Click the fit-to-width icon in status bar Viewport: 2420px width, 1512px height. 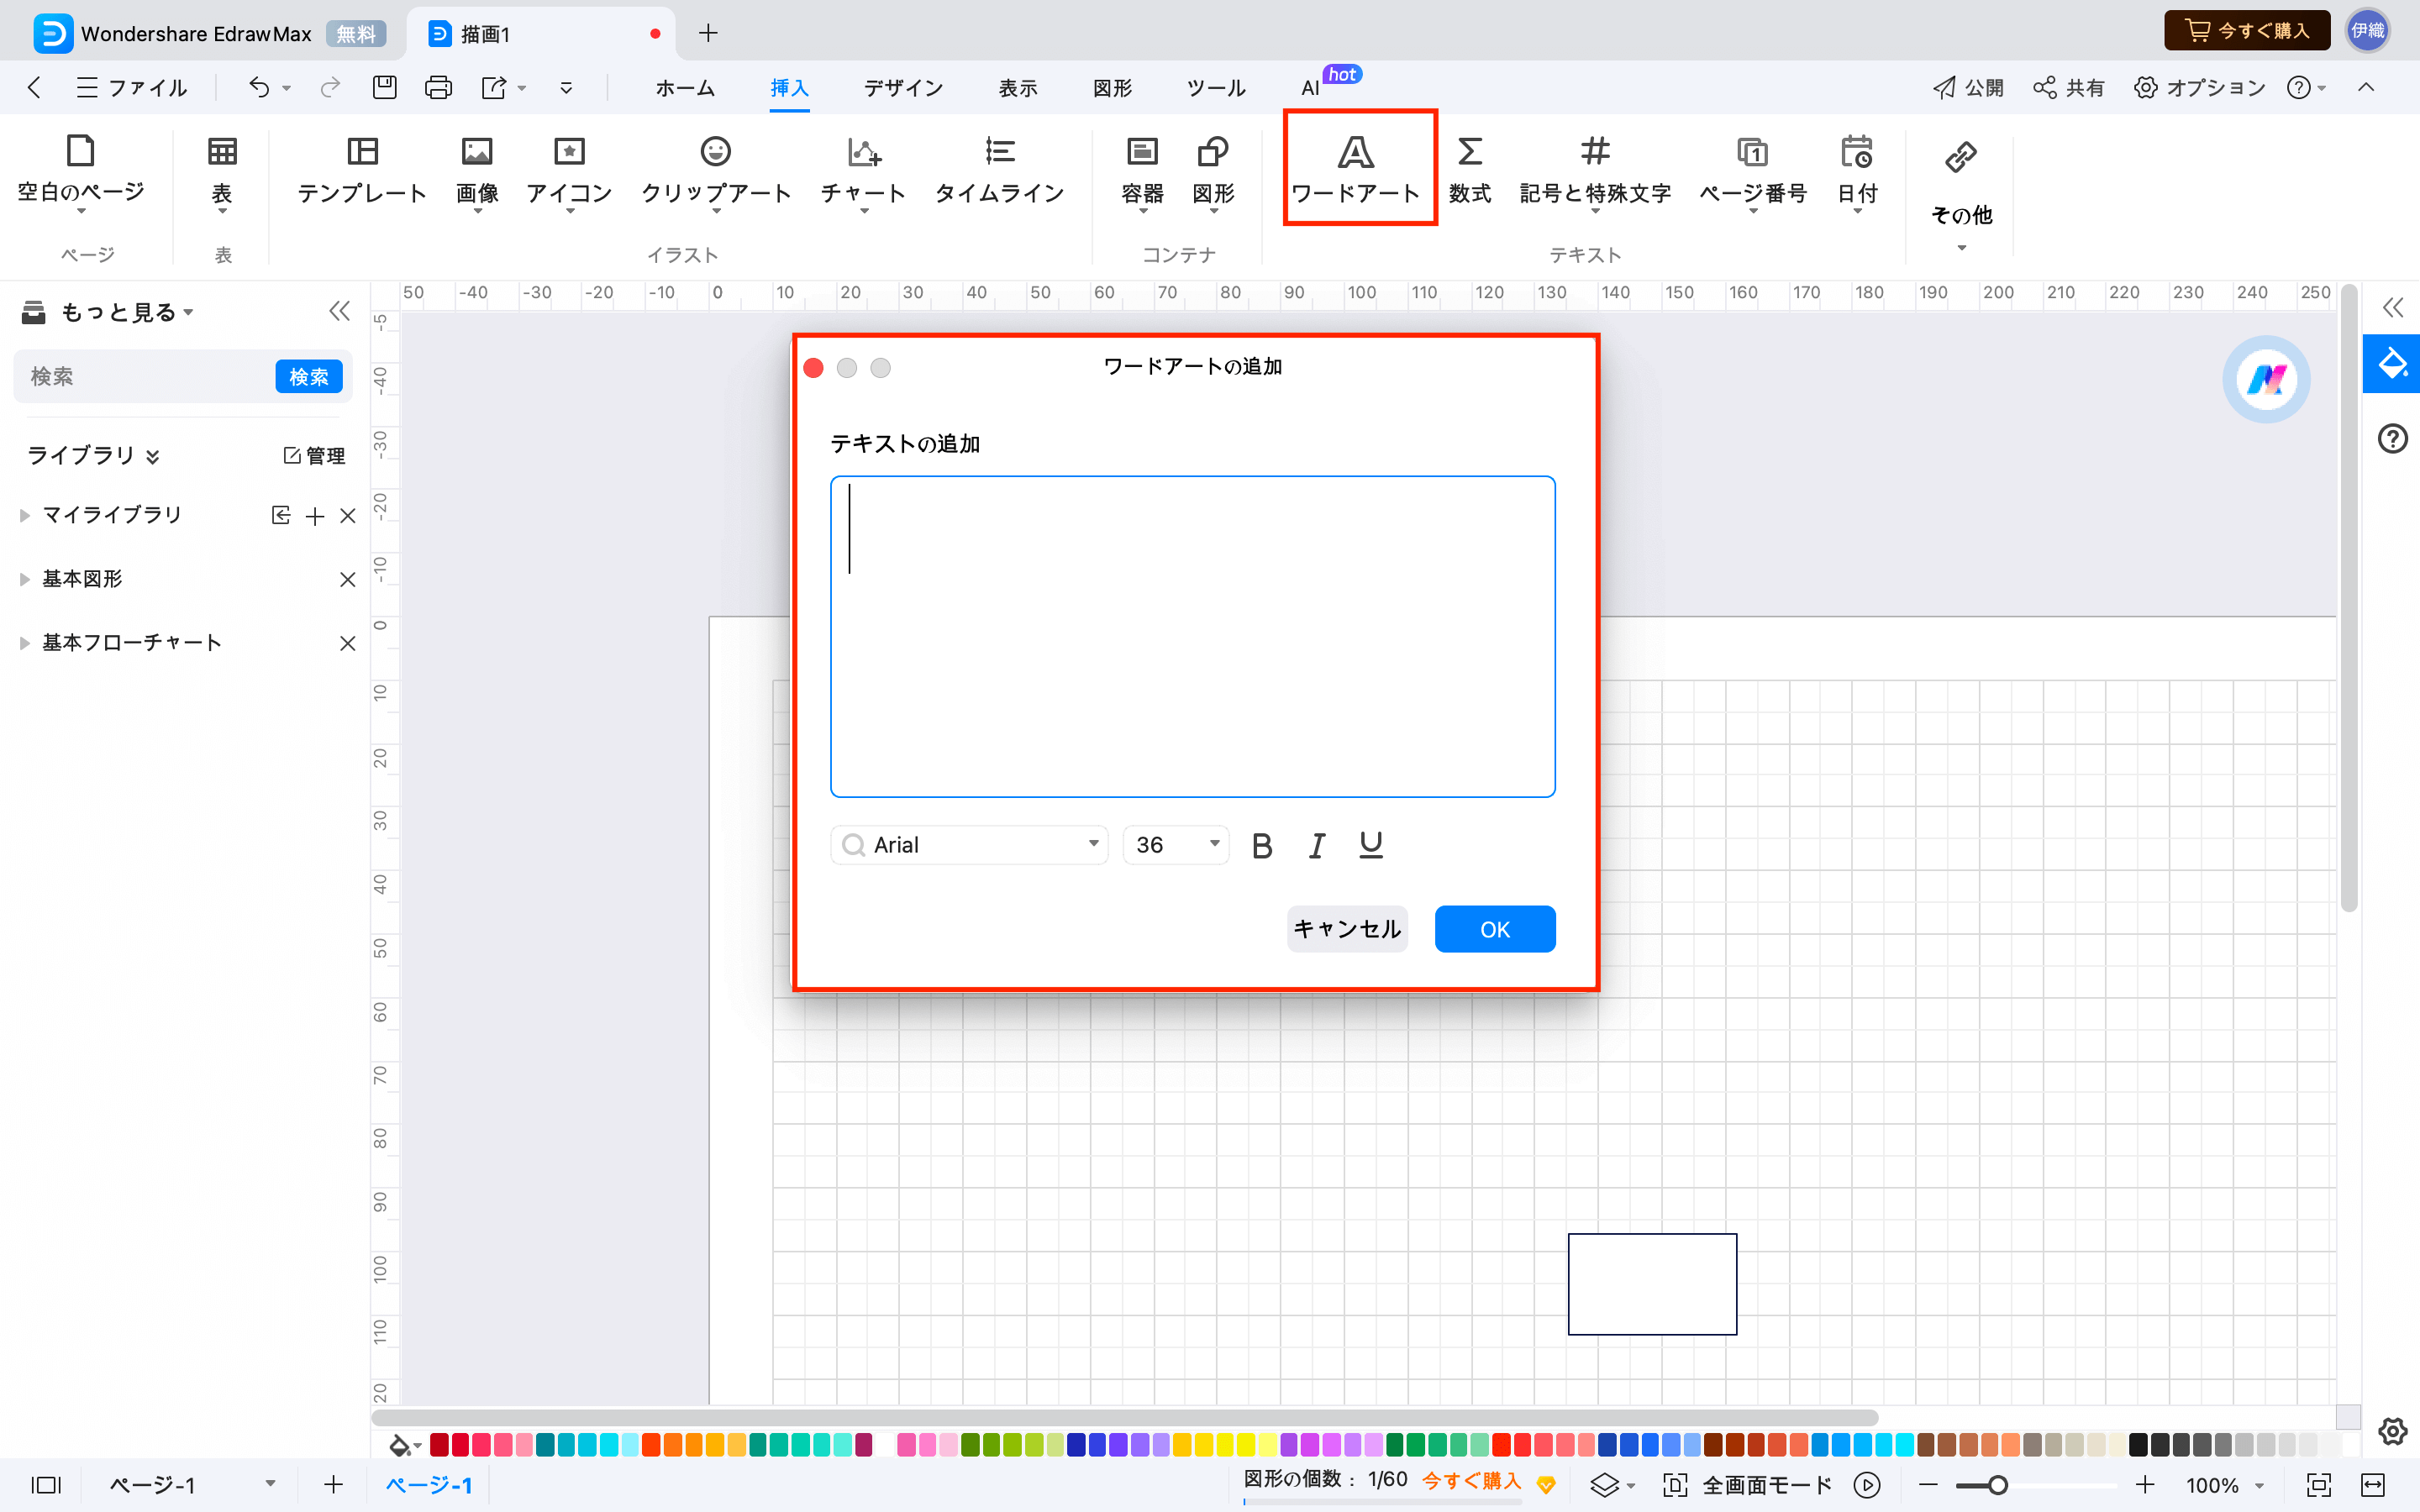click(2373, 1485)
